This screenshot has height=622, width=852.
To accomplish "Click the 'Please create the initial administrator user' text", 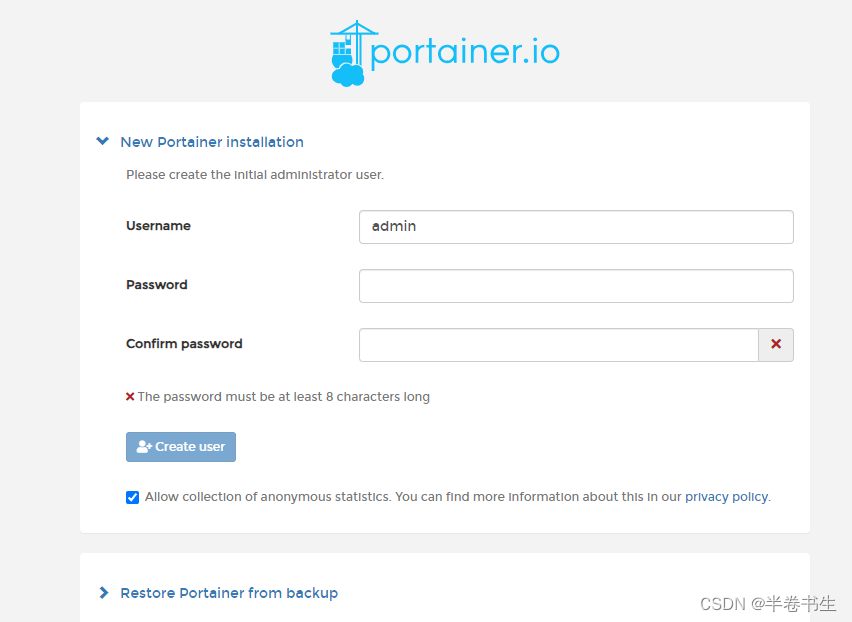I will (x=255, y=174).
